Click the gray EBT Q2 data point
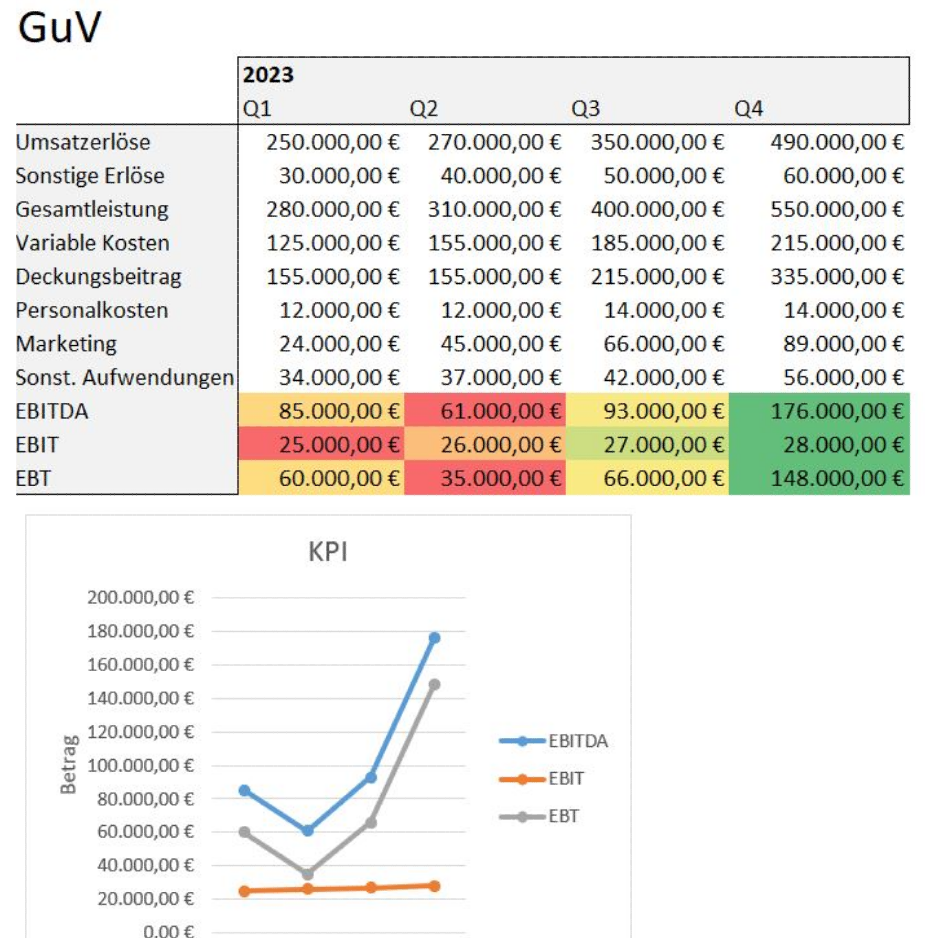Image resolution: width=938 pixels, height=938 pixels. click(307, 874)
